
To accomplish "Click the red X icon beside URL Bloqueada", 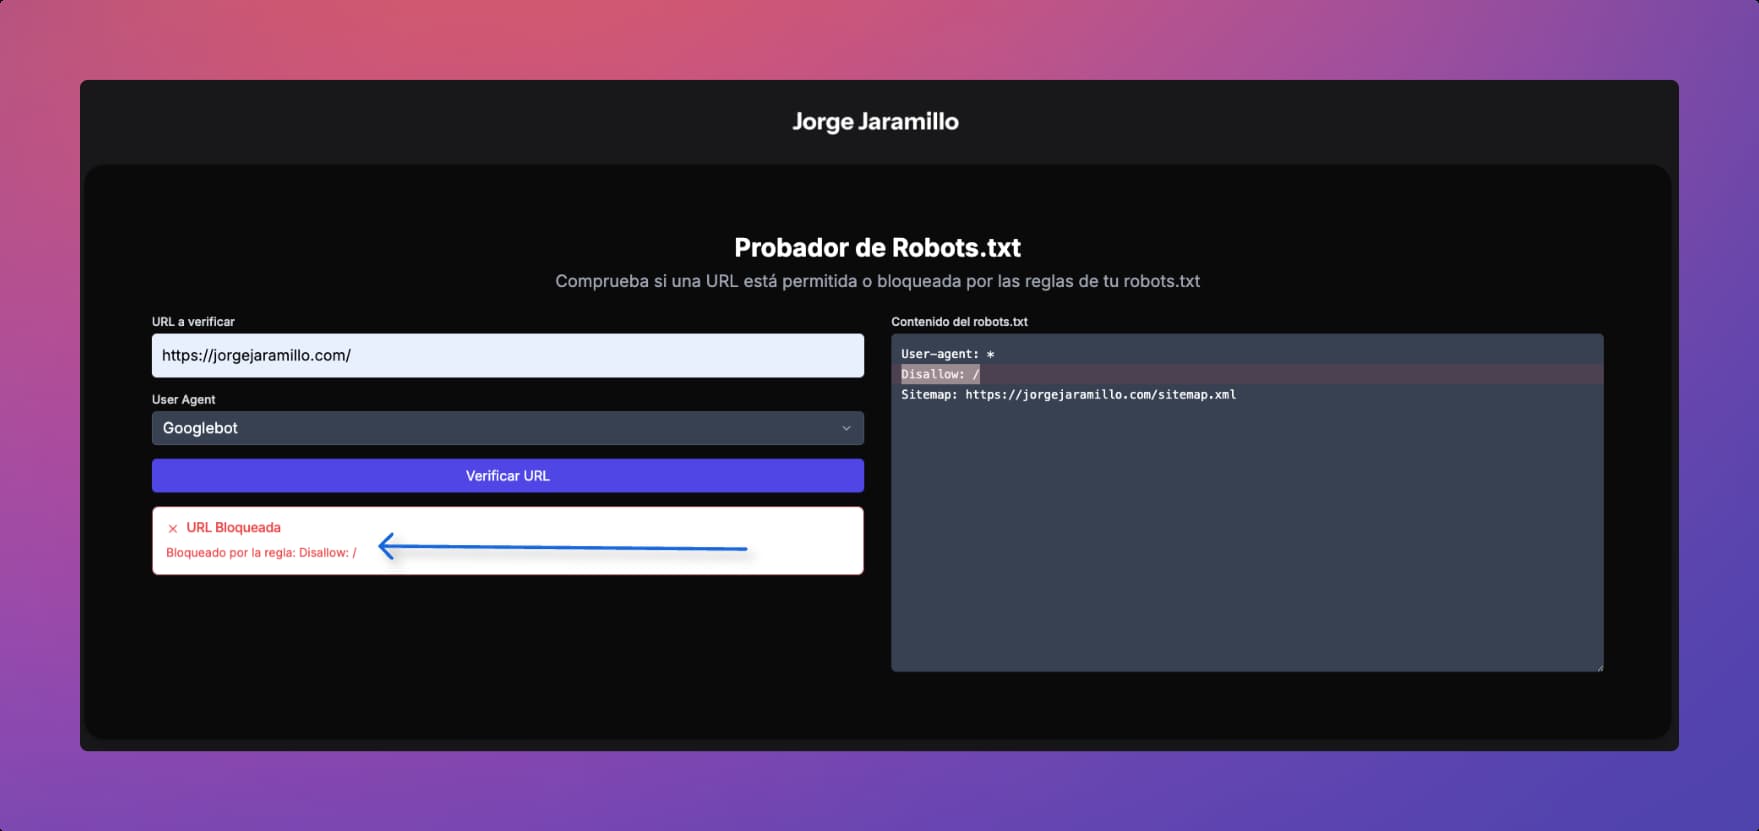I will (x=173, y=528).
